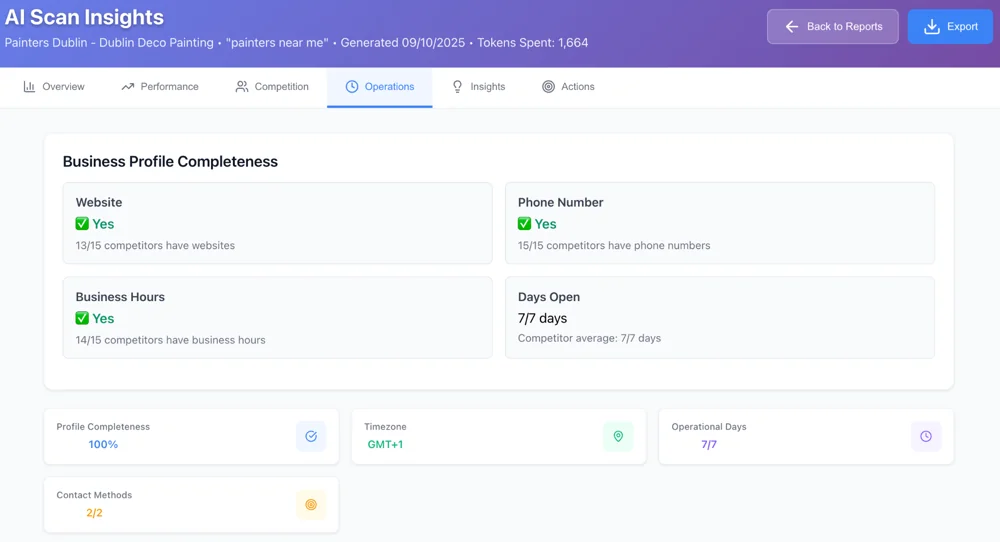Screen dimensions: 1000x542
Task: Click the green checkmark under Website
Action: pyautogui.click(x=83, y=224)
